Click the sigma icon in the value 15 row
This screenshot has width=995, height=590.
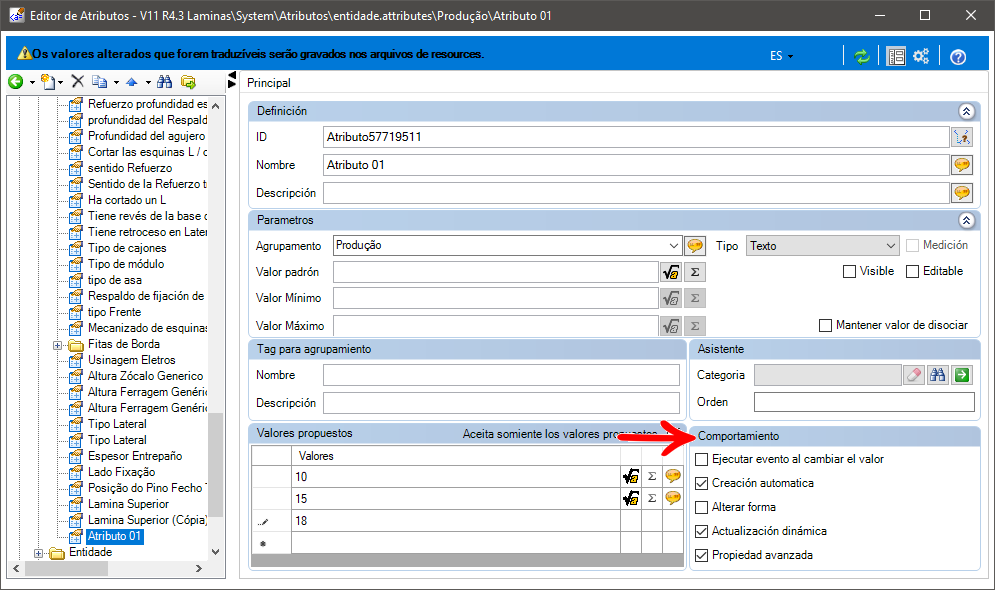652,499
